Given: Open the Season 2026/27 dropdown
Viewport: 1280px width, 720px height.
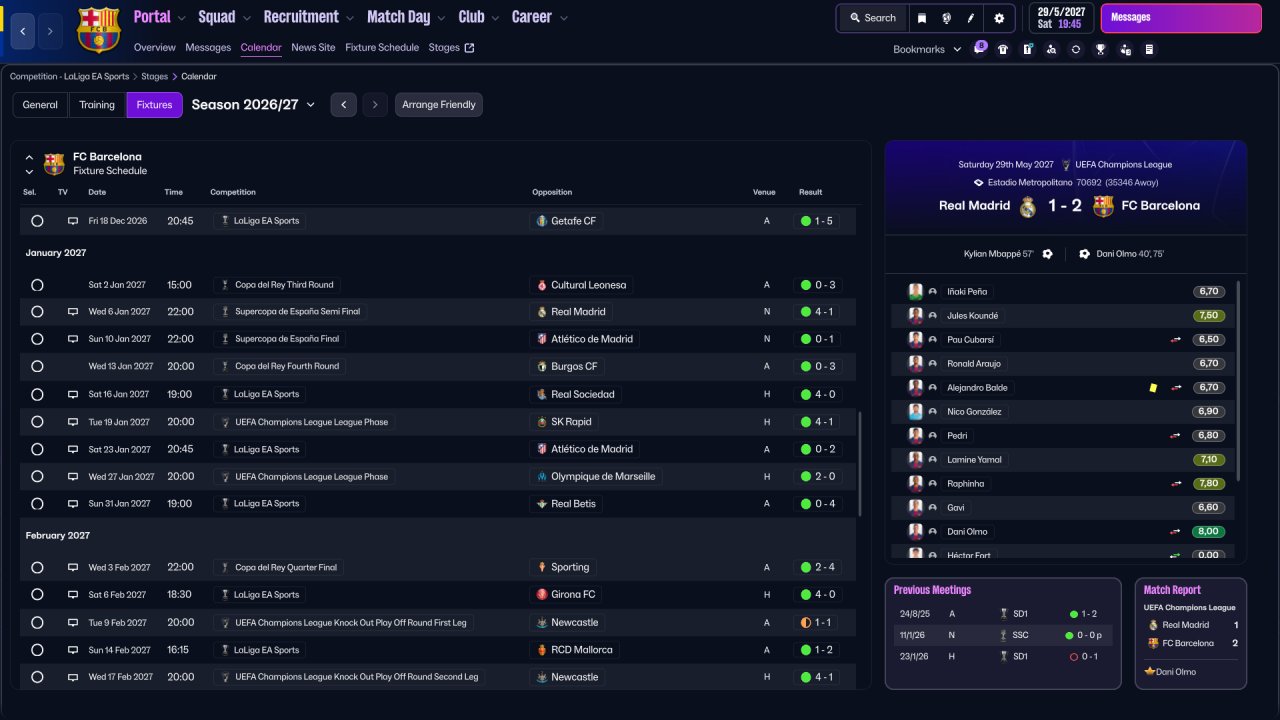Looking at the screenshot, I should [254, 105].
